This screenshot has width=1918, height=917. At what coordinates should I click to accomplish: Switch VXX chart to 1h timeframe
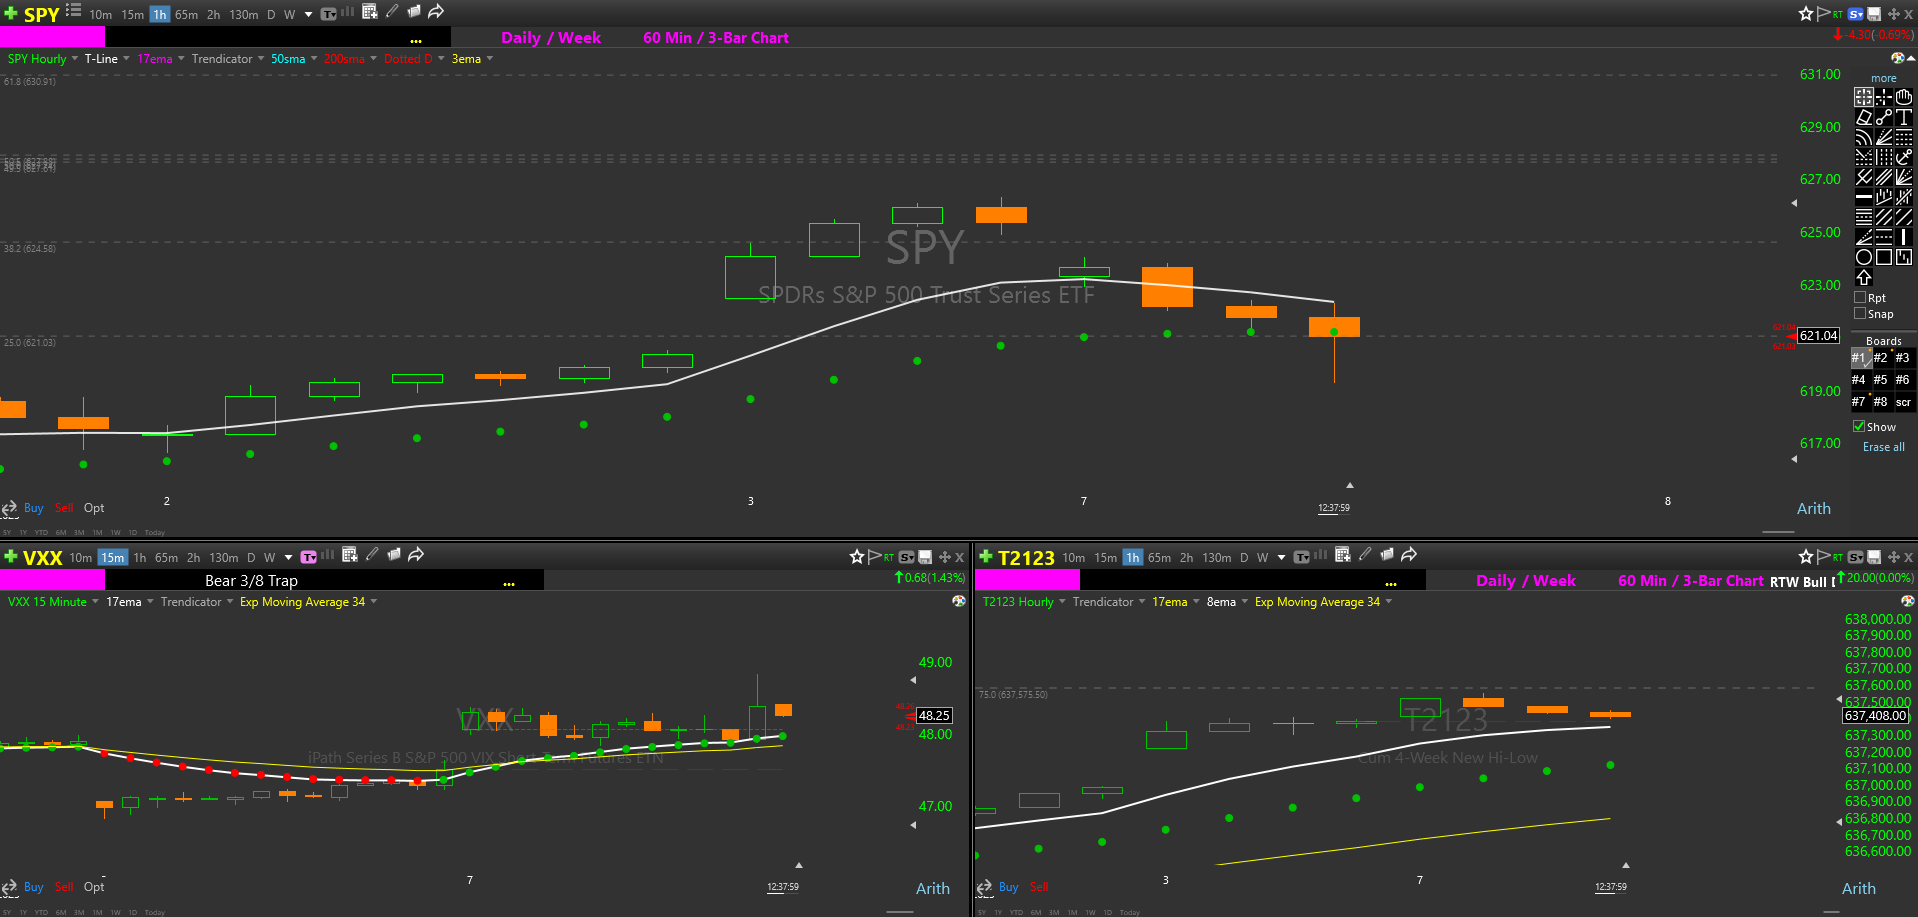click(x=140, y=558)
